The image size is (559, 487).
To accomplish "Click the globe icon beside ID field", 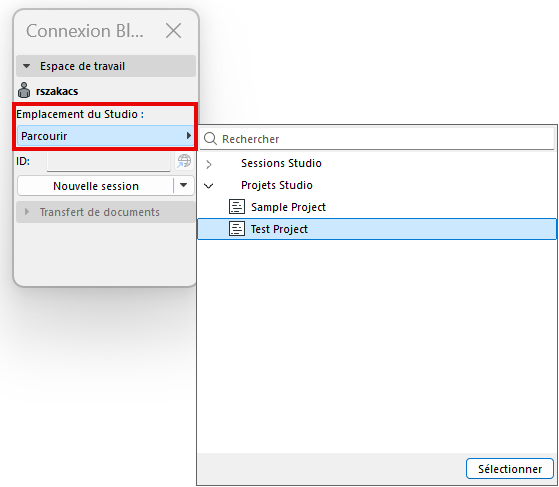I will click(x=184, y=161).
